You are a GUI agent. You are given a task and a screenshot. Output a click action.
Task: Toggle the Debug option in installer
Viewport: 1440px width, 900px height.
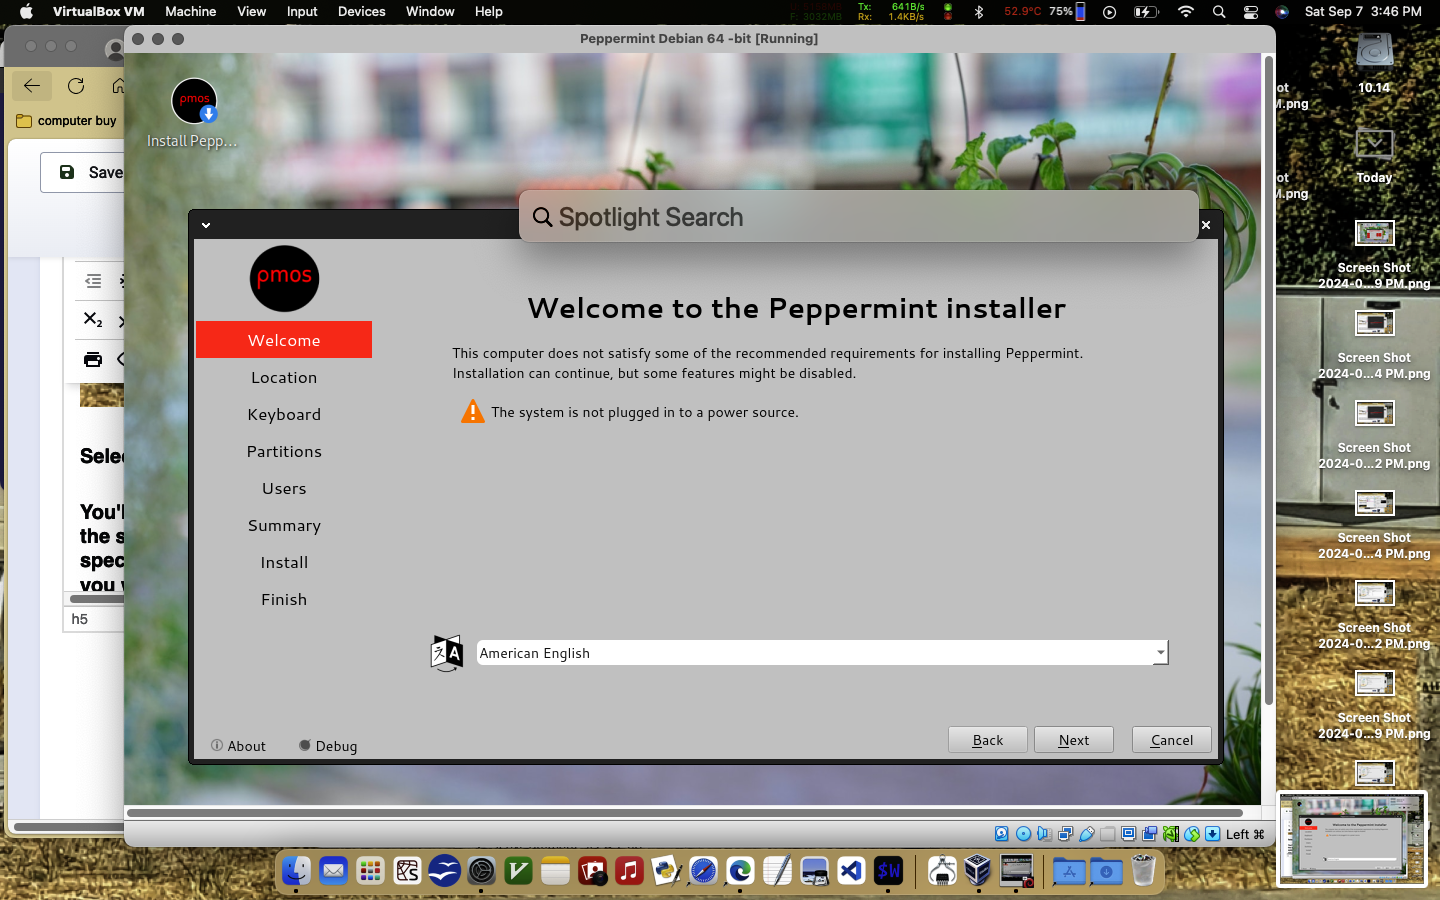click(x=328, y=746)
